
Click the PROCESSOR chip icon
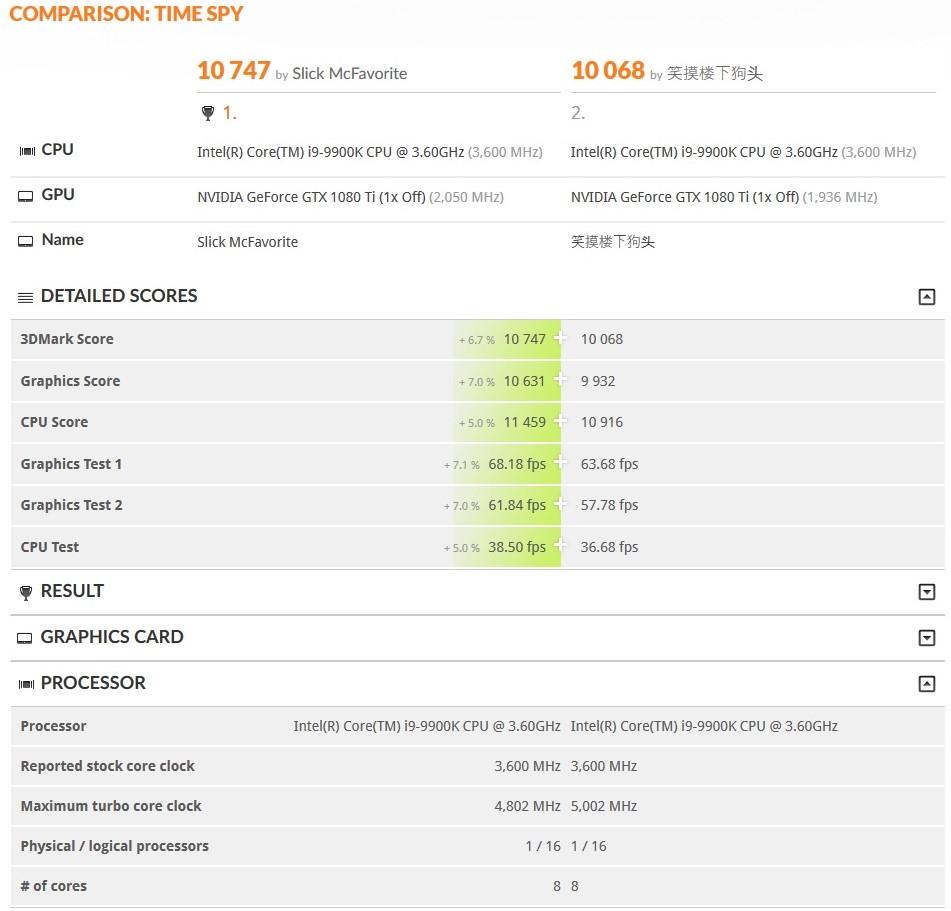[x=25, y=683]
